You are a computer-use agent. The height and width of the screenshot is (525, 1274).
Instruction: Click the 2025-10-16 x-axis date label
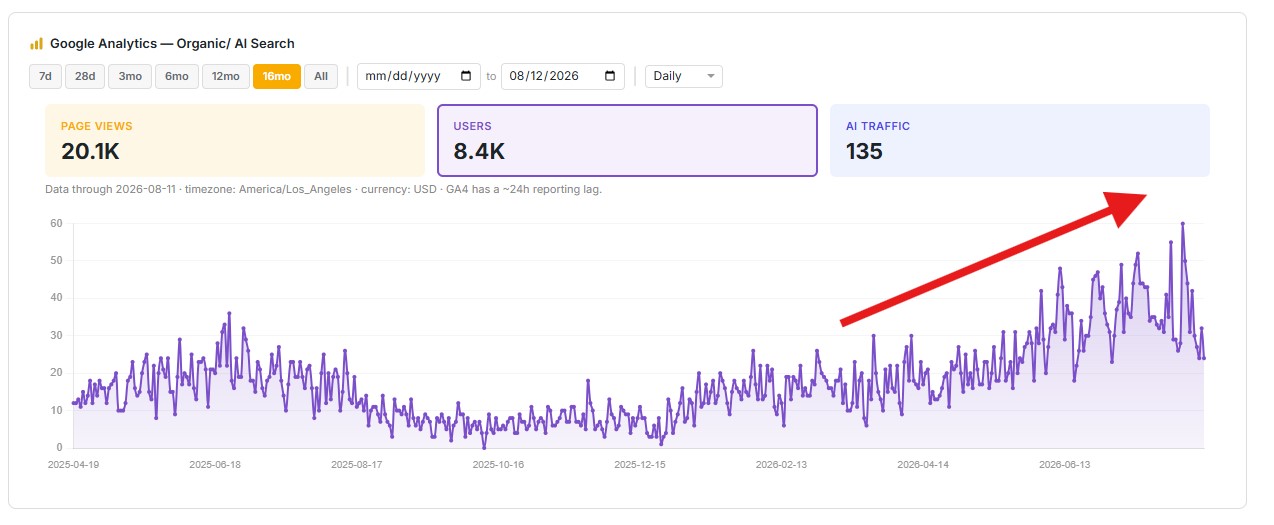click(498, 465)
